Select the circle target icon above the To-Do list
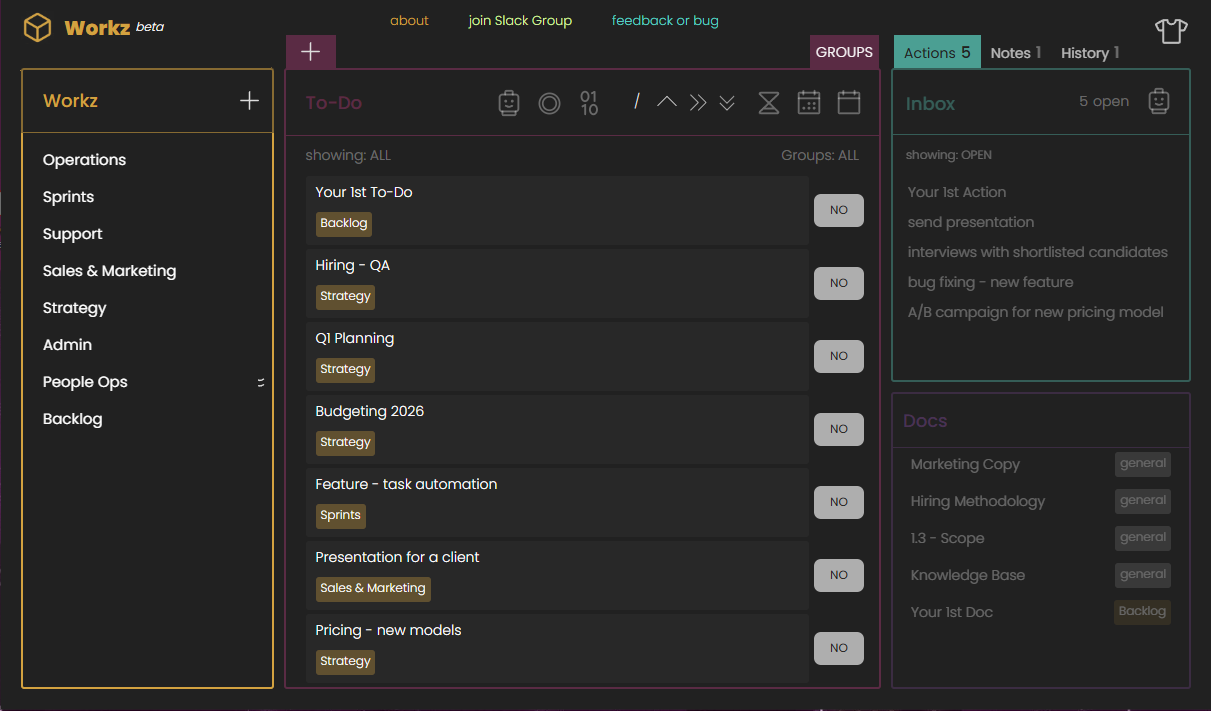The image size is (1211, 711). [x=549, y=102]
